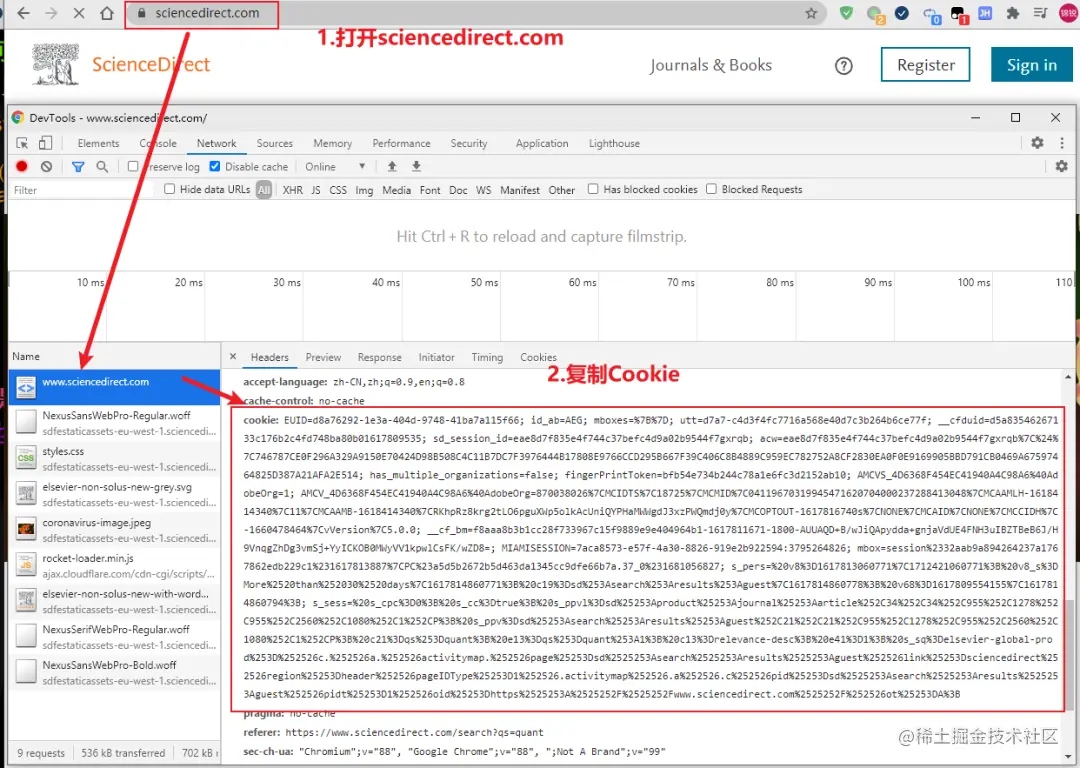Switch to the Sources panel
This screenshot has height=768, width=1080.
[x=275, y=143]
